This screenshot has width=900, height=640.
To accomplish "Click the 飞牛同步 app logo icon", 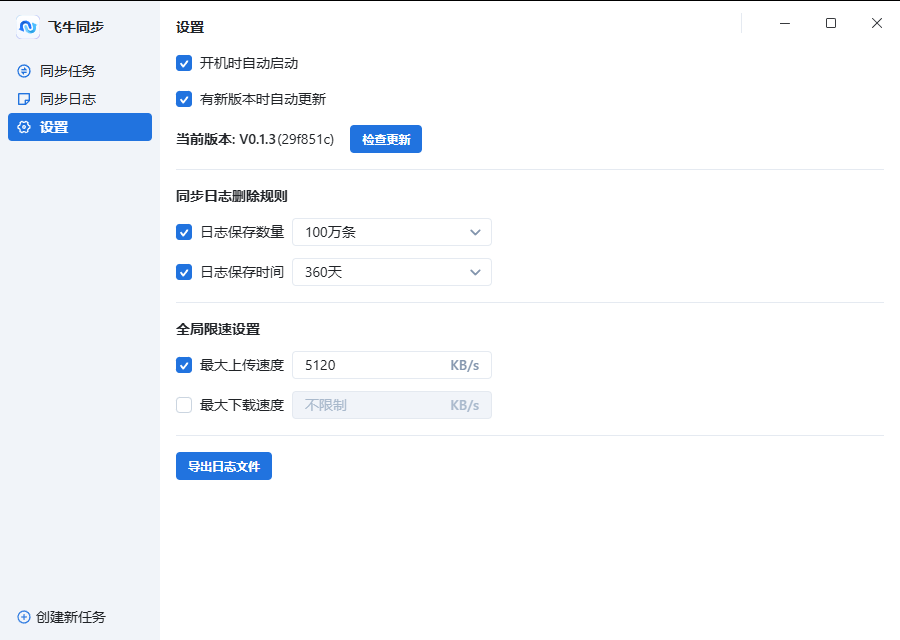I will point(28,27).
